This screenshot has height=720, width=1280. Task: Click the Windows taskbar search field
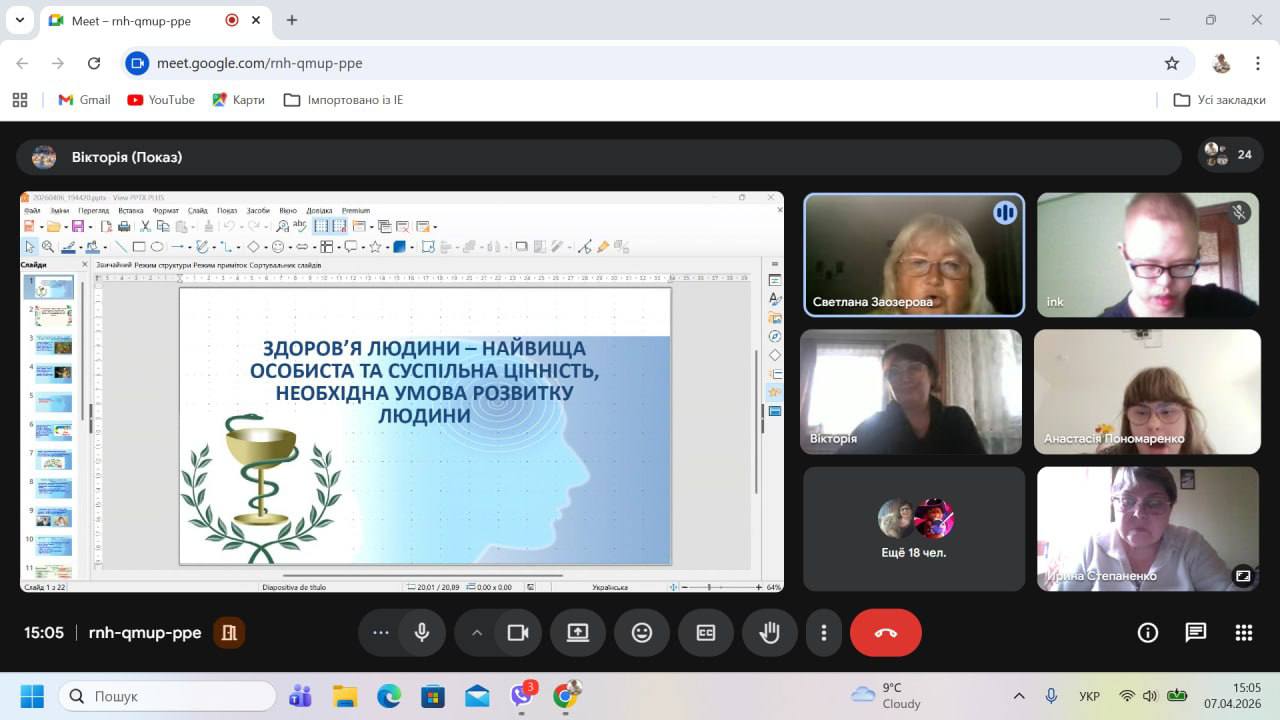(x=167, y=696)
